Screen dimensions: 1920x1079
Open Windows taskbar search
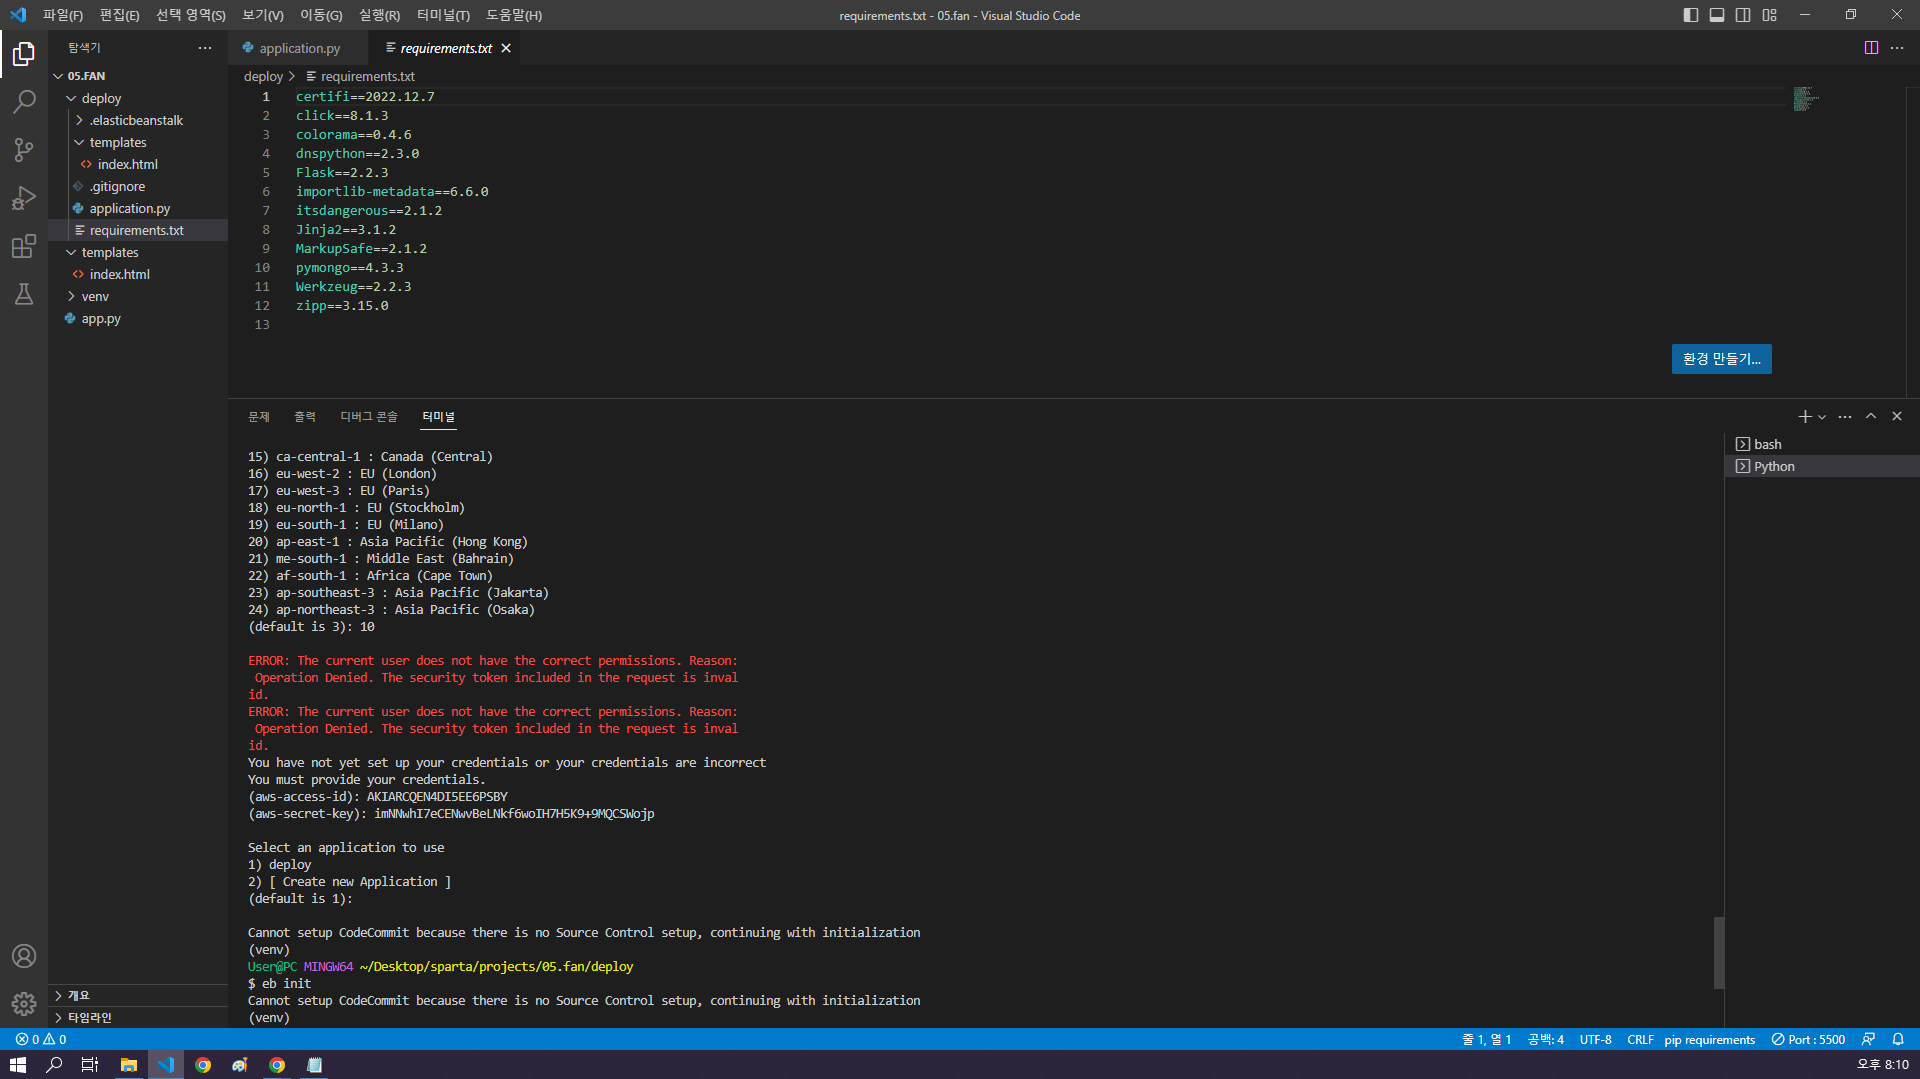55,1065
